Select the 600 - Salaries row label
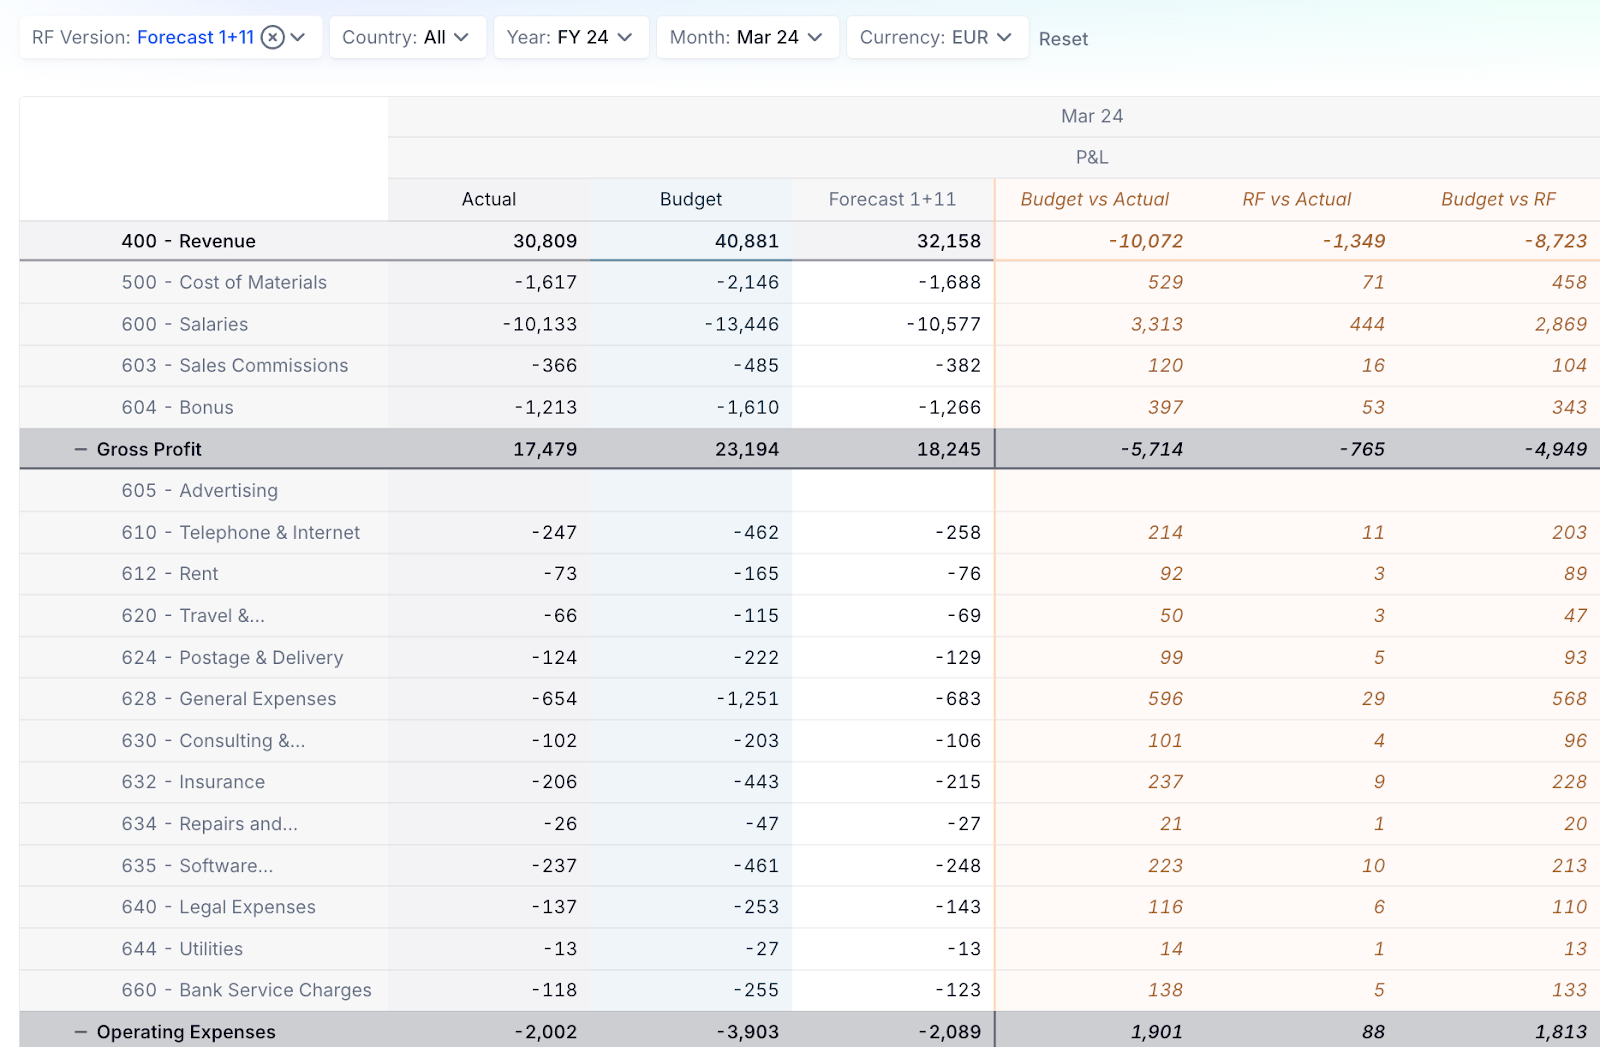The height and width of the screenshot is (1047, 1600). [x=185, y=324]
